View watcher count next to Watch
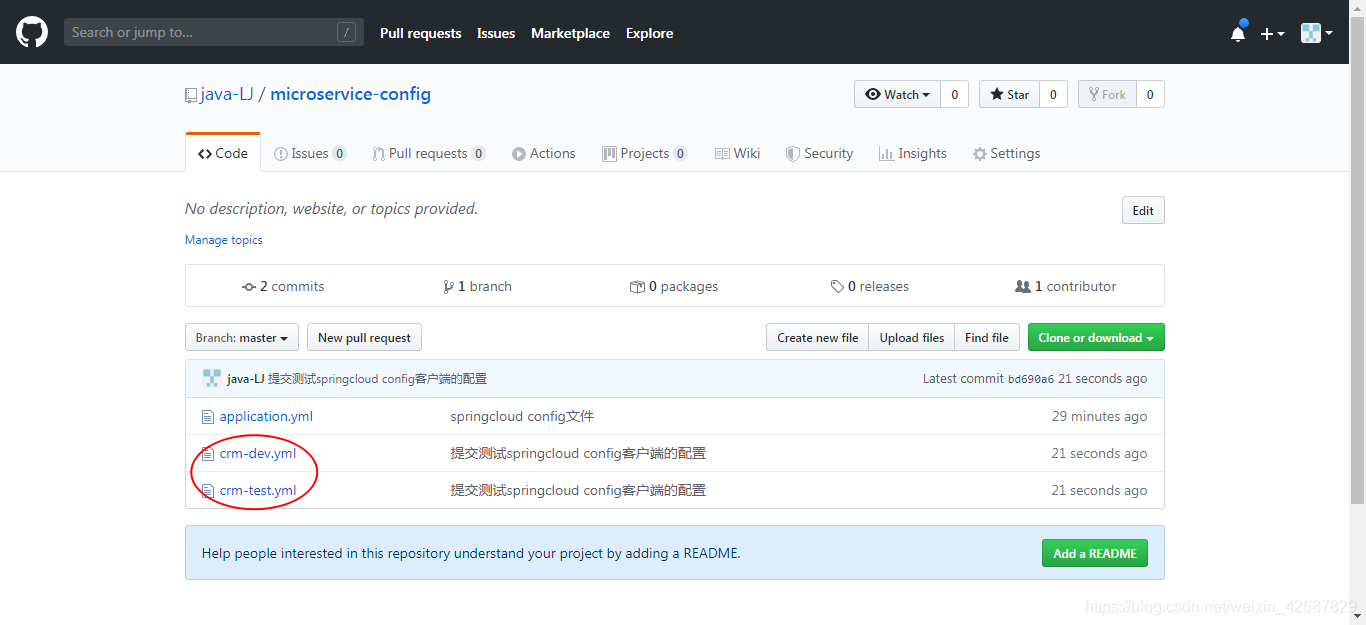1366x625 pixels. (954, 94)
